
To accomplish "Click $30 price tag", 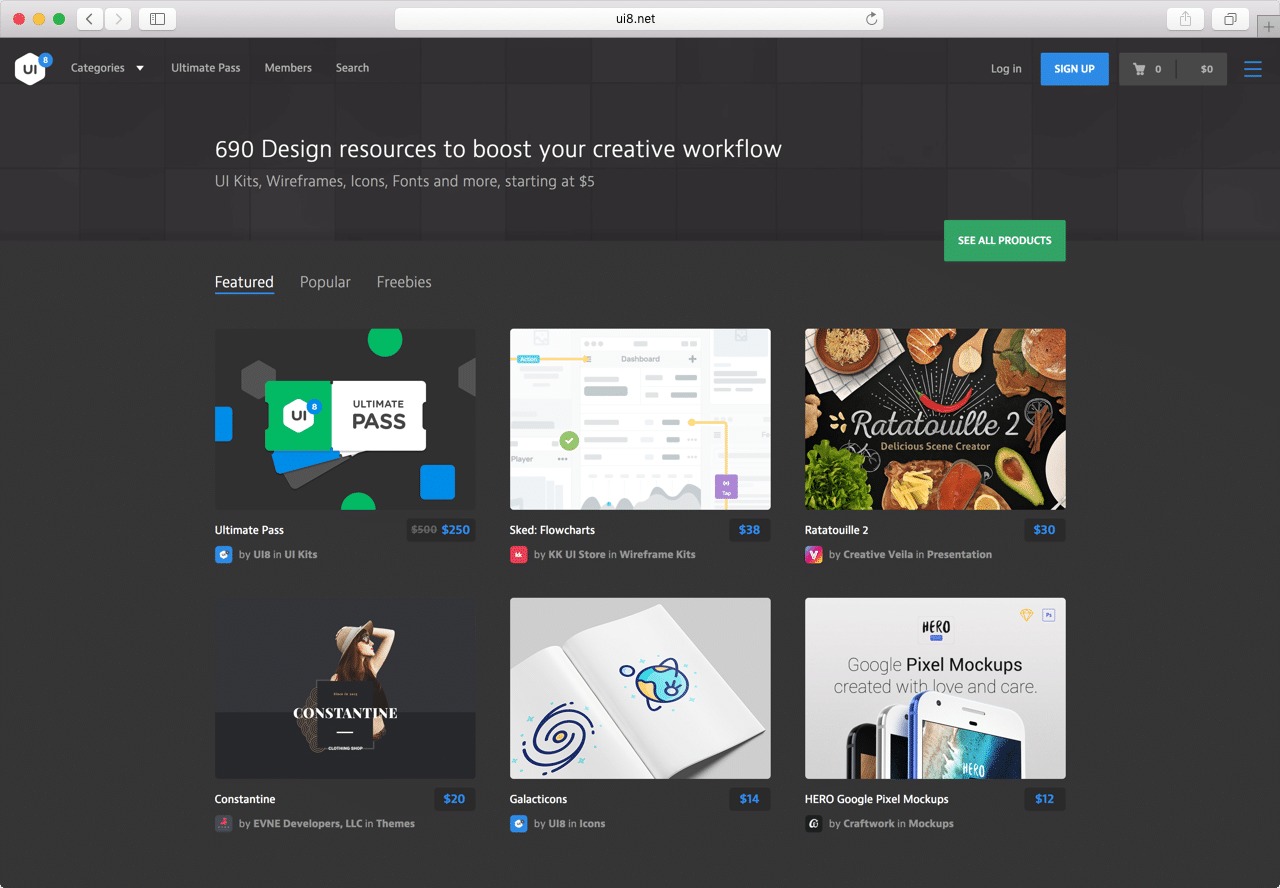I will (x=1044, y=530).
